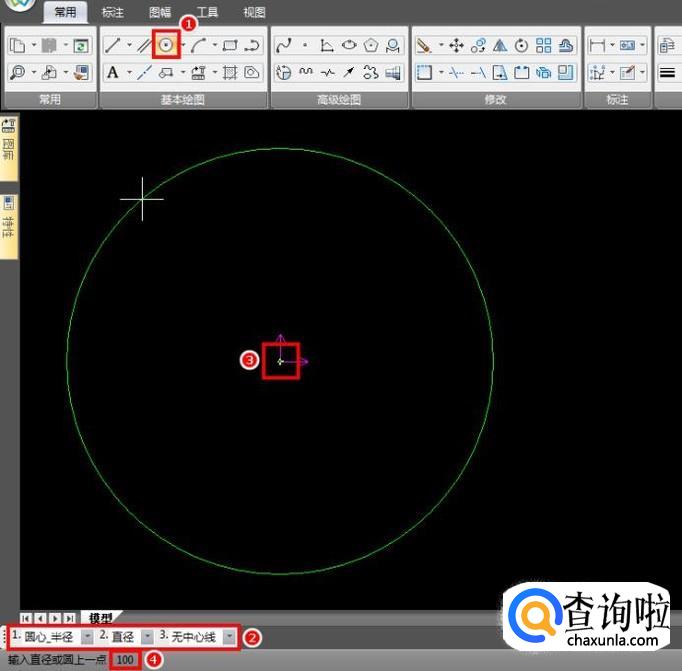Click the Move tool in modify panel
The image size is (682, 671).
(456, 46)
